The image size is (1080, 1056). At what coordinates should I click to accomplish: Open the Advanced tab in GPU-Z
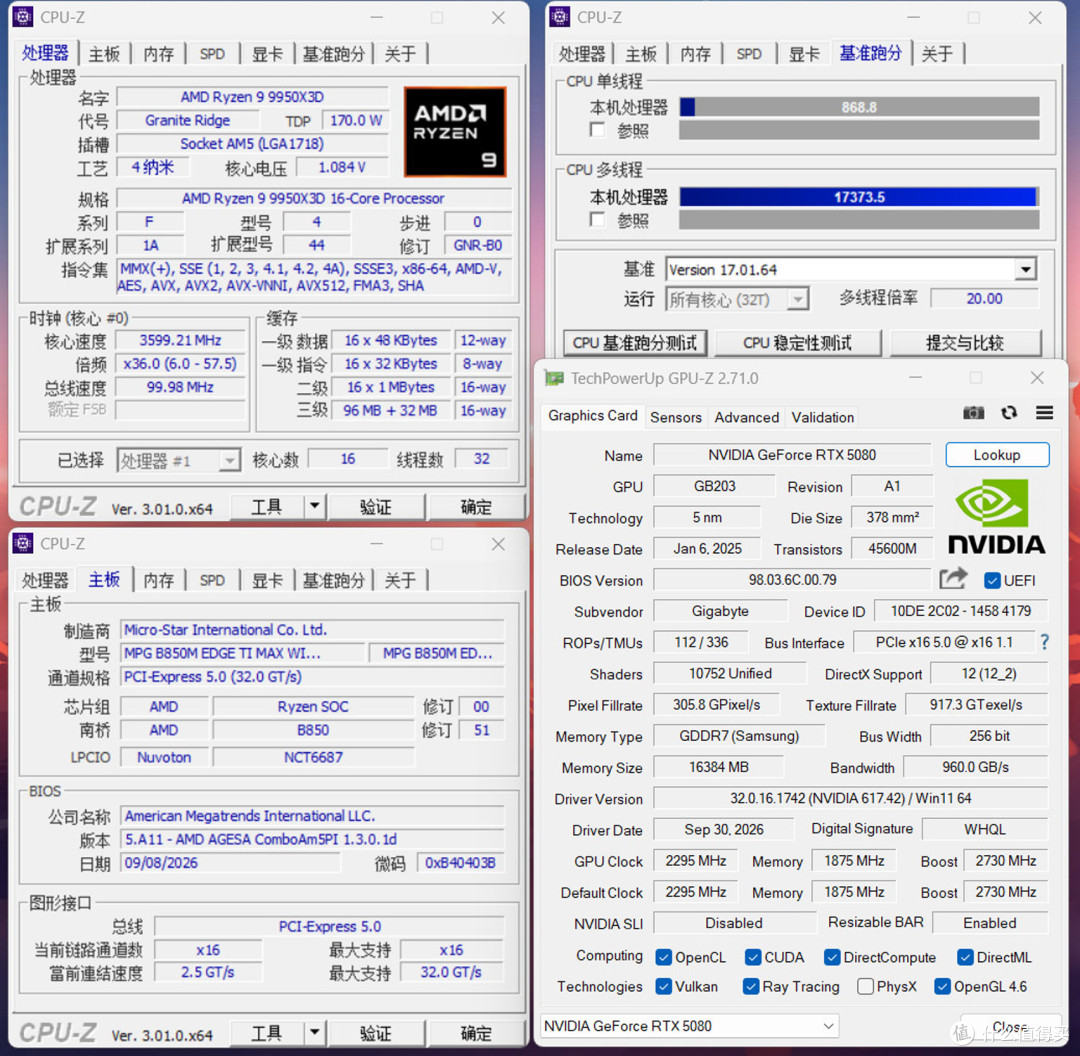[747, 417]
